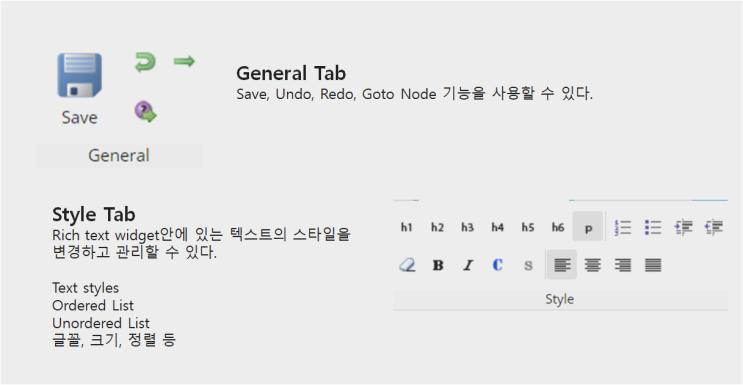This screenshot has width=743, height=385.
Task: Click the blue C text color icon
Action: pos(498,265)
